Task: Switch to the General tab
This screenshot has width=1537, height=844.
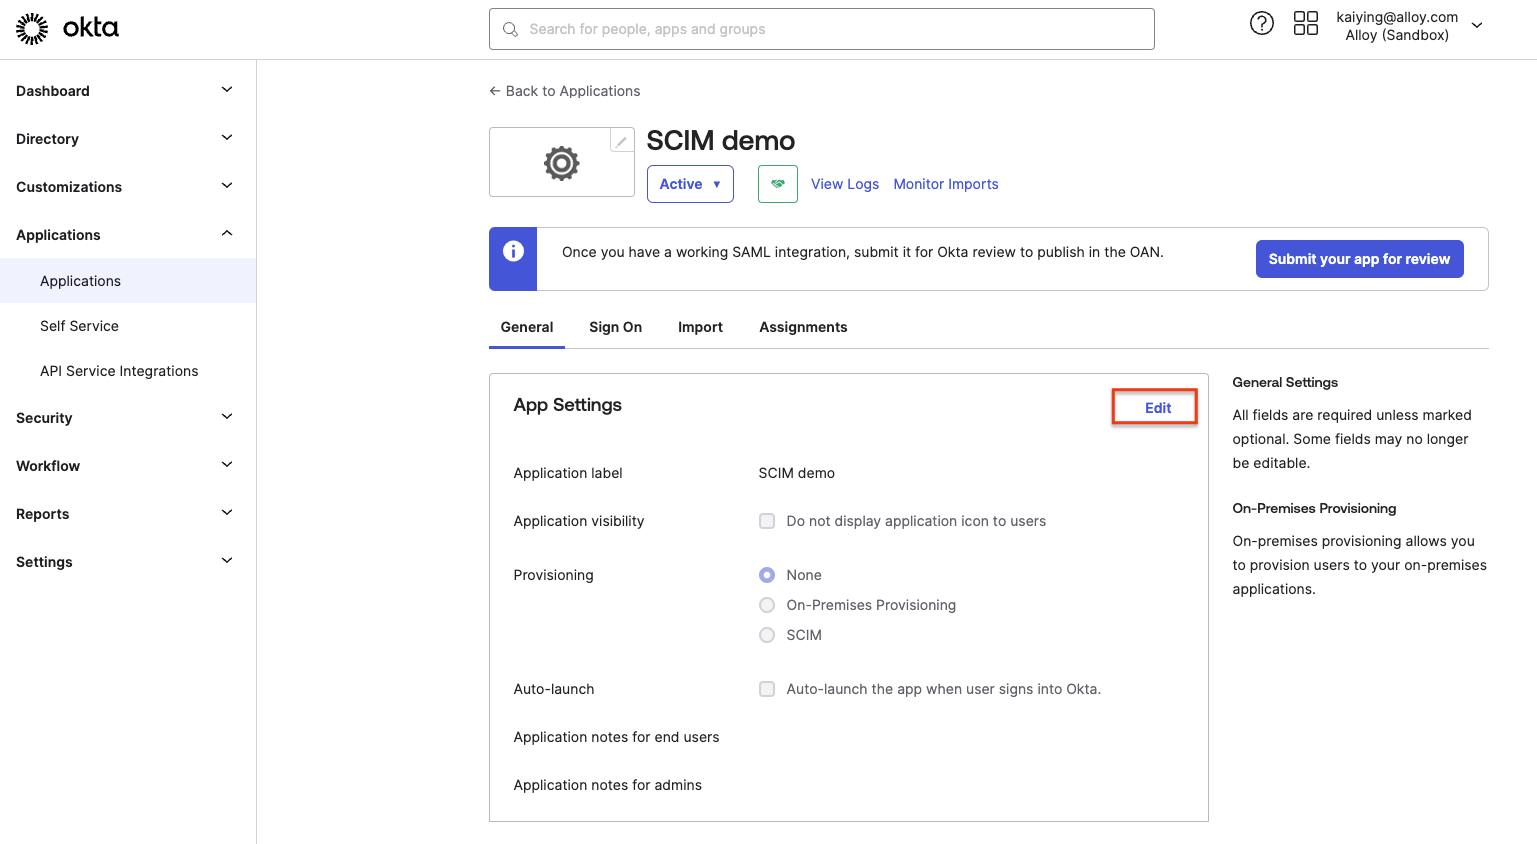Action: (x=527, y=327)
